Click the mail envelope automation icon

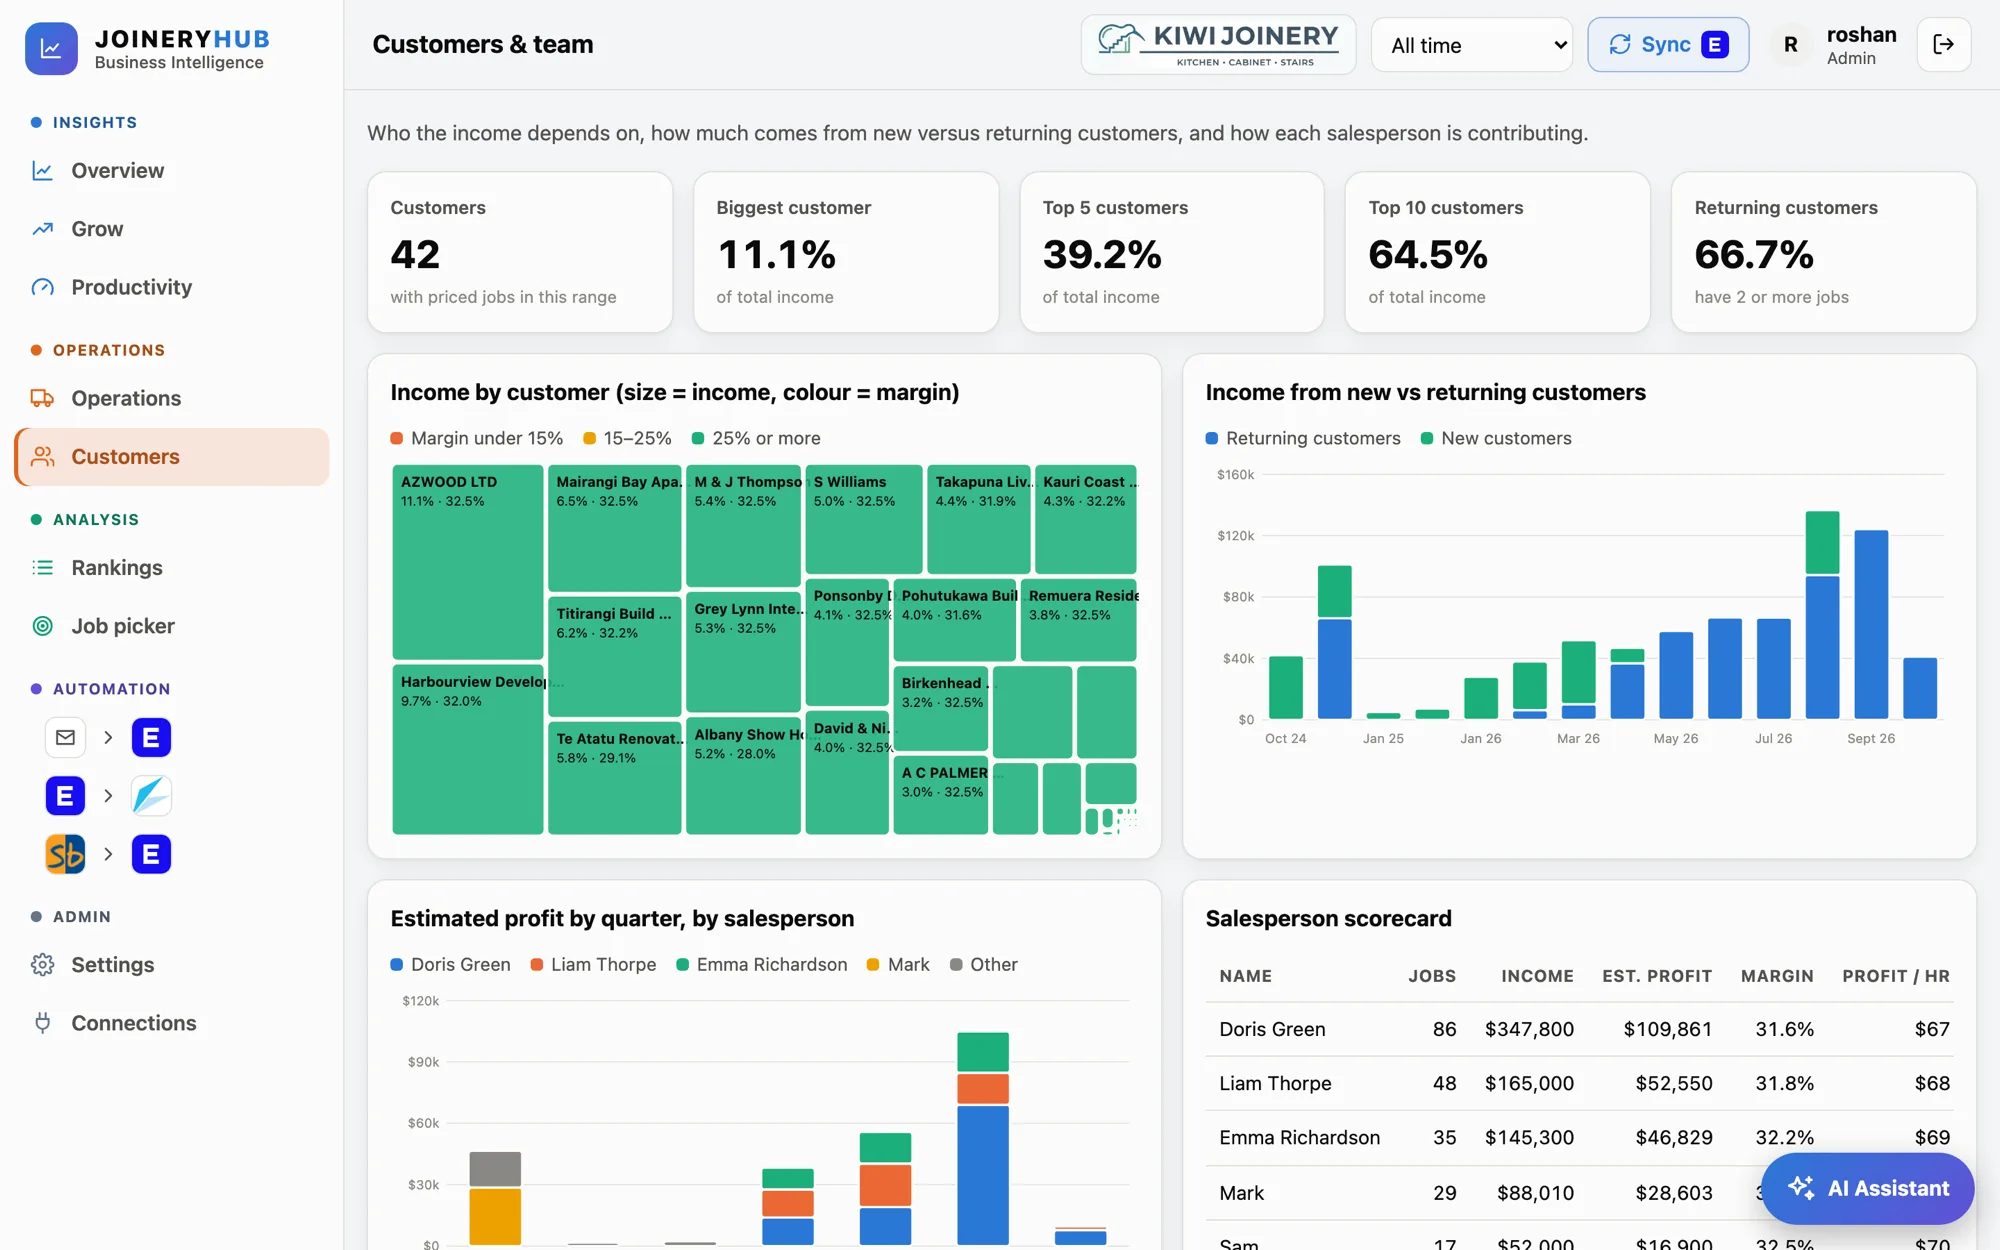[65, 738]
